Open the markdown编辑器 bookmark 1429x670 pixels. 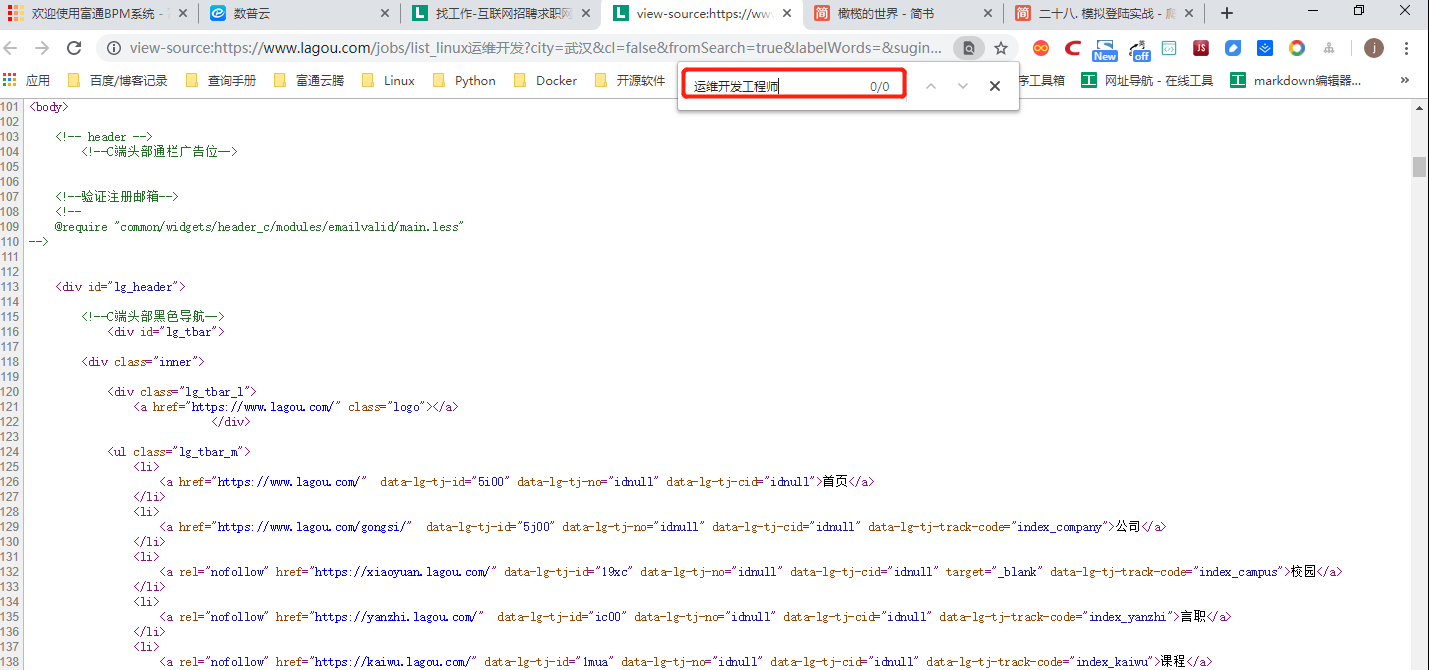(1295, 80)
